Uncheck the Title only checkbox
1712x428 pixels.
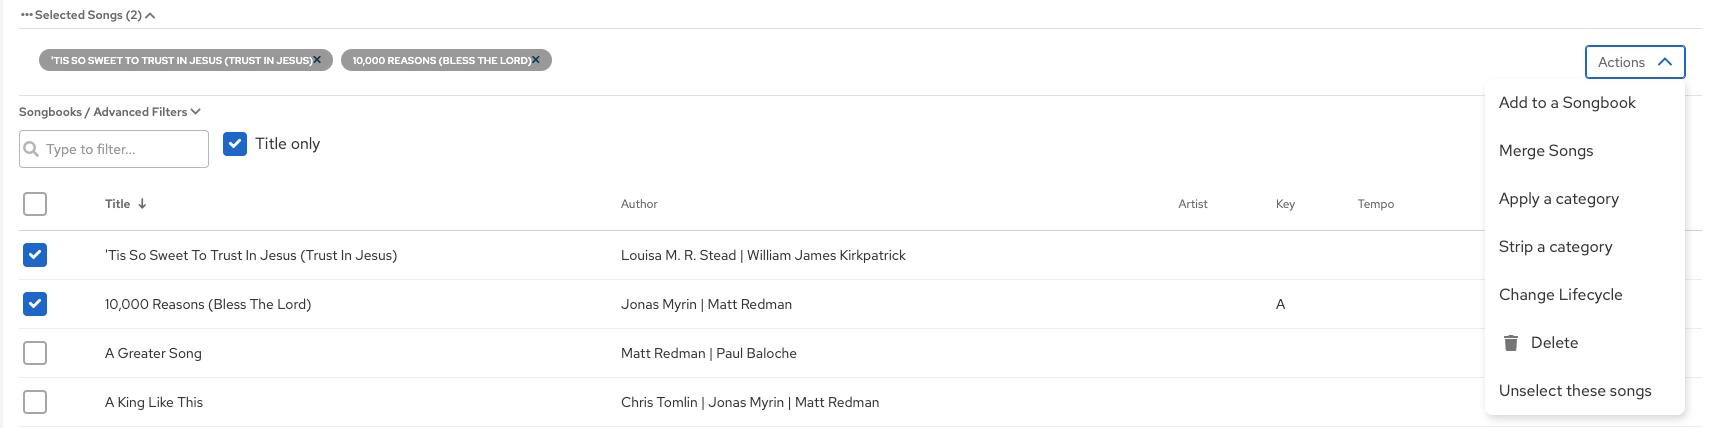235,144
